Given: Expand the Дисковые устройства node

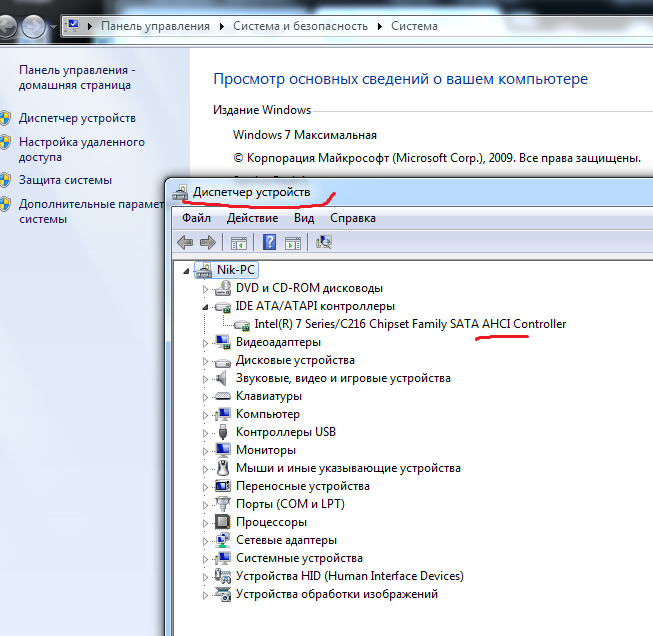Looking at the screenshot, I should click(205, 361).
